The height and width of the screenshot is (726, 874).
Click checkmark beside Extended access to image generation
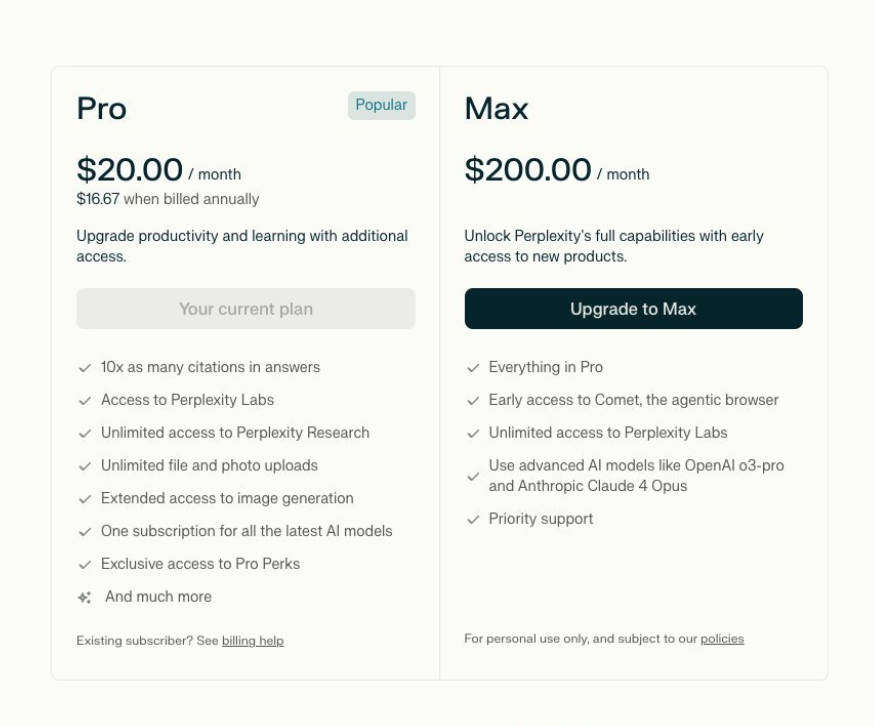pos(85,499)
